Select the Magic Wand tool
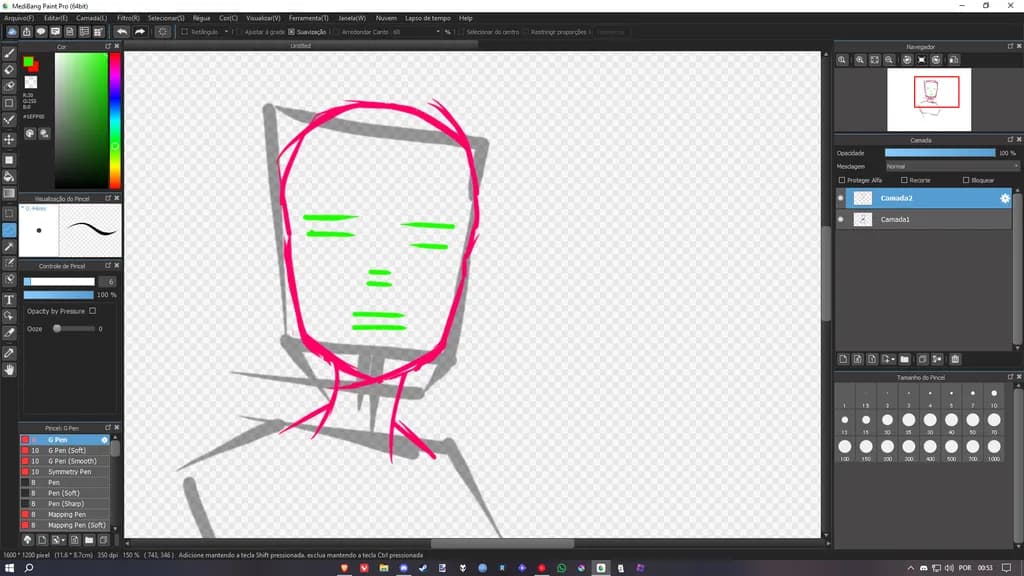 coord(9,247)
